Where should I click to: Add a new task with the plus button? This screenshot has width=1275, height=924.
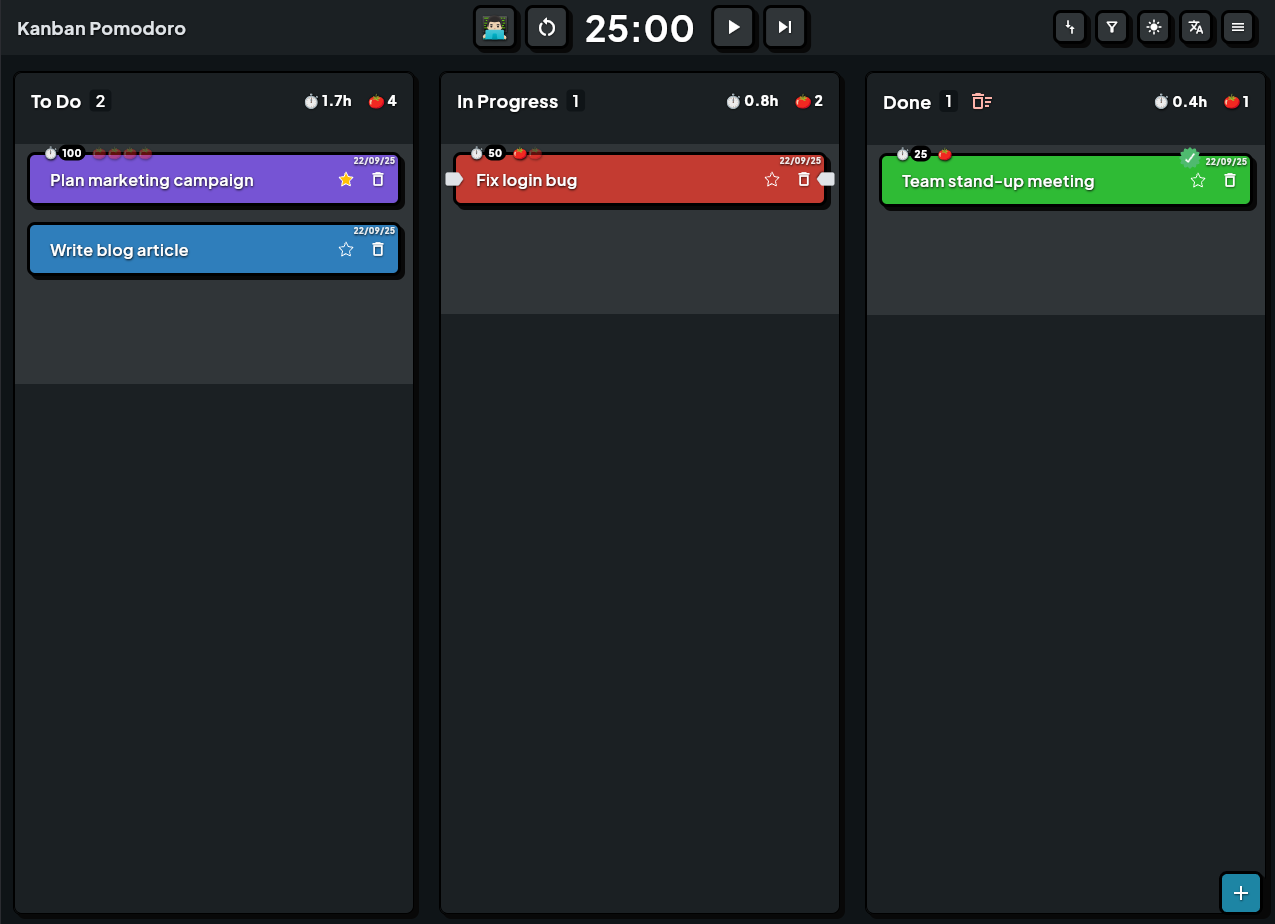click(1241, 892)
